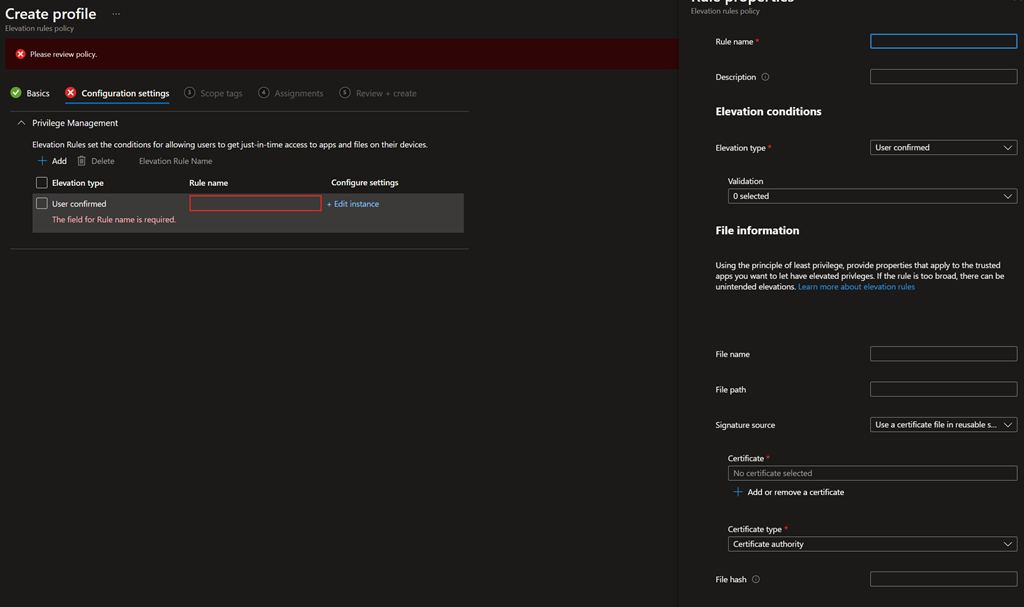This screenshot has height=607, width=1024.
Task: Check the User confirmed row checkbox
Action: click(41, 203)
